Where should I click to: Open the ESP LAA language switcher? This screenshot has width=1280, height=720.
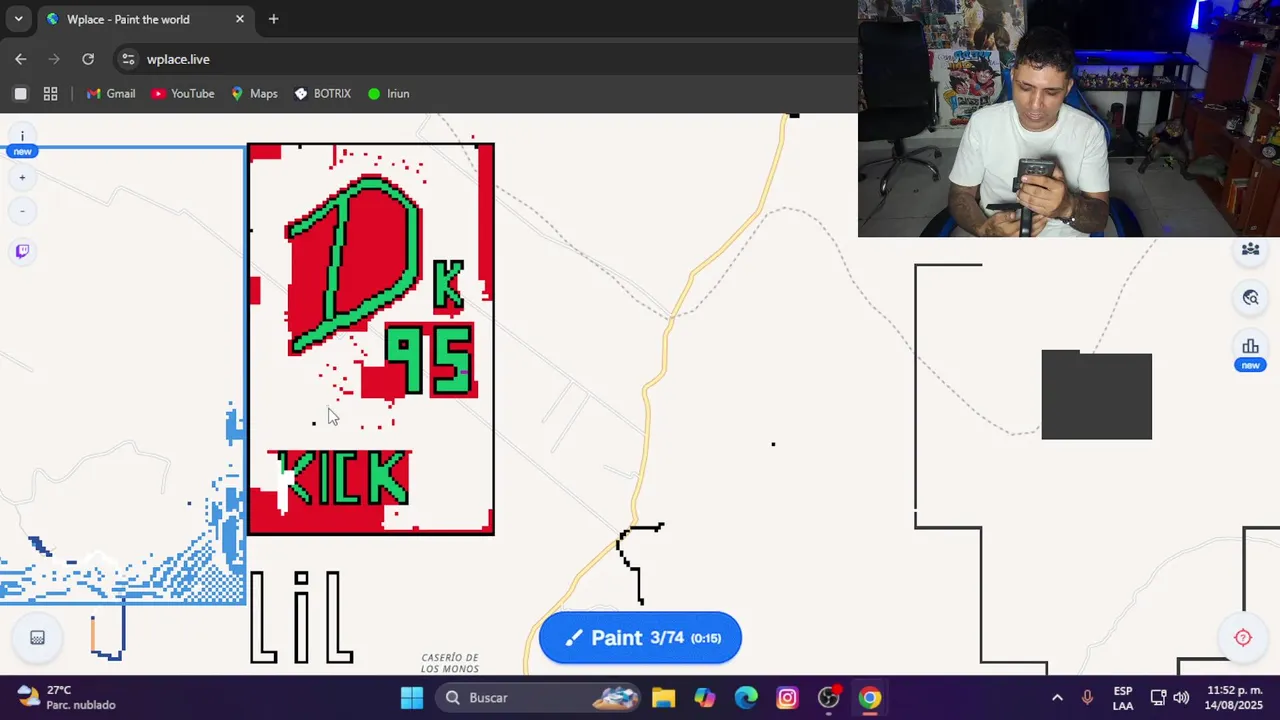tap(1123, 698)
